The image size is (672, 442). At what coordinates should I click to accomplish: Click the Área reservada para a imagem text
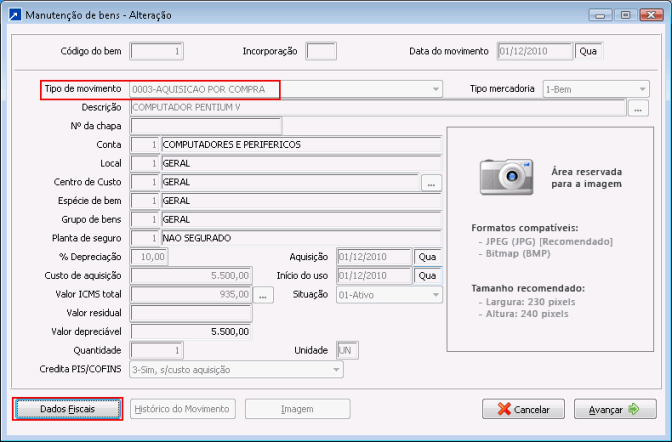point(587,178)
